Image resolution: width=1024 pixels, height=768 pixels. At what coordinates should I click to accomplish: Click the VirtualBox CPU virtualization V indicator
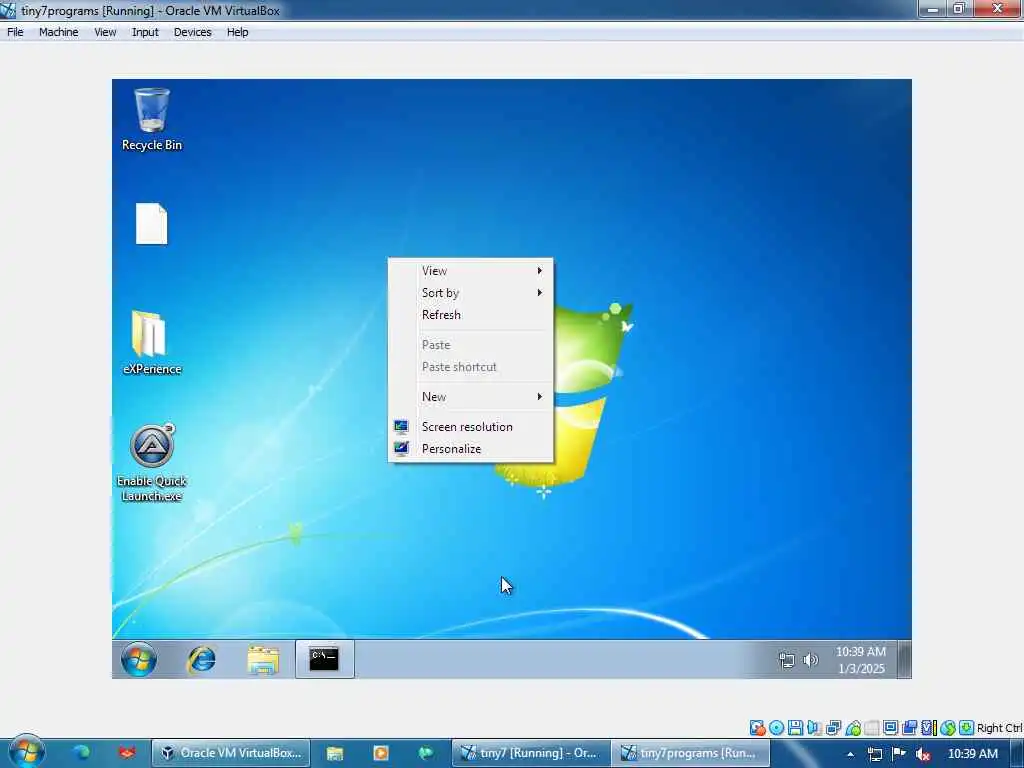pos(928,728)
